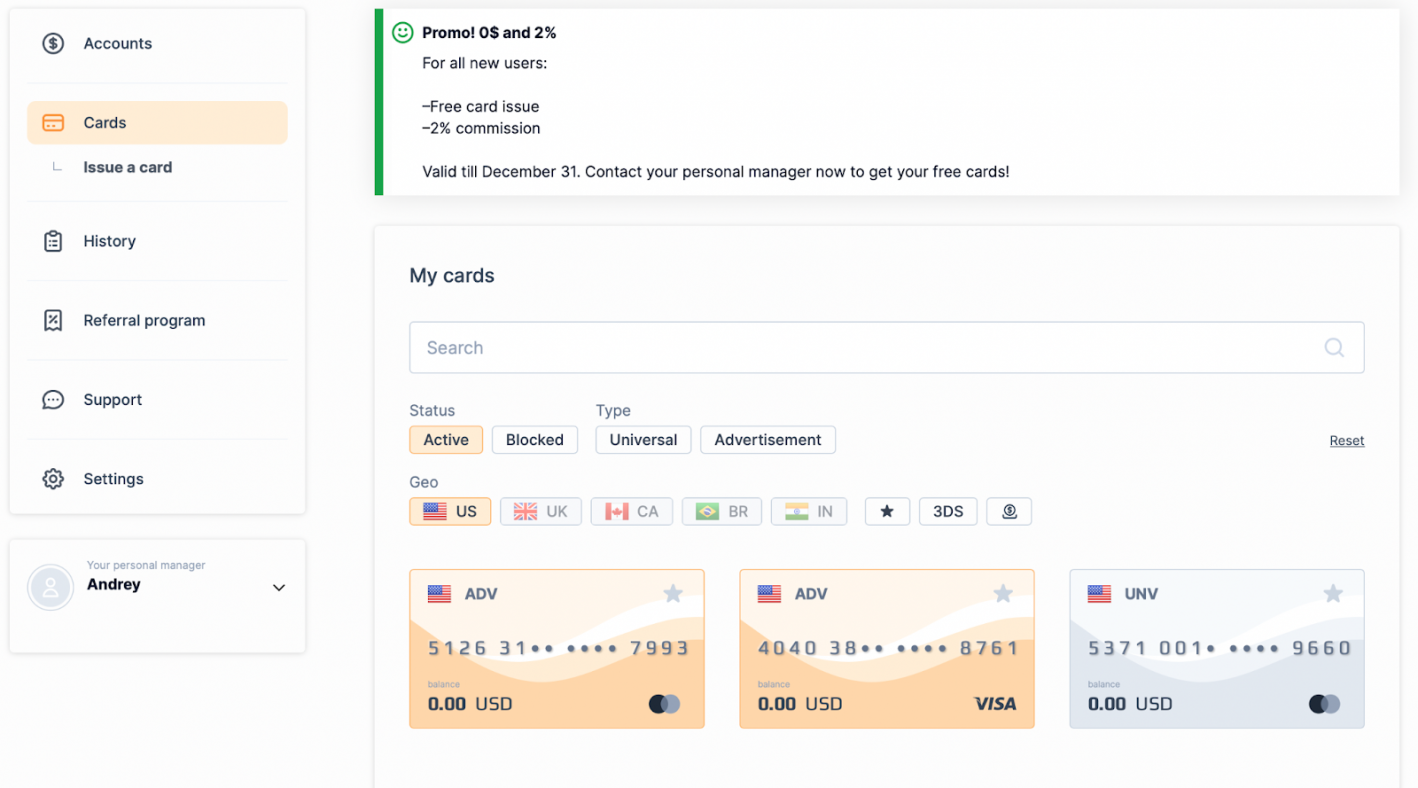Filter cards by Advertisement type
1418x788 pixels.
point(768,440)
